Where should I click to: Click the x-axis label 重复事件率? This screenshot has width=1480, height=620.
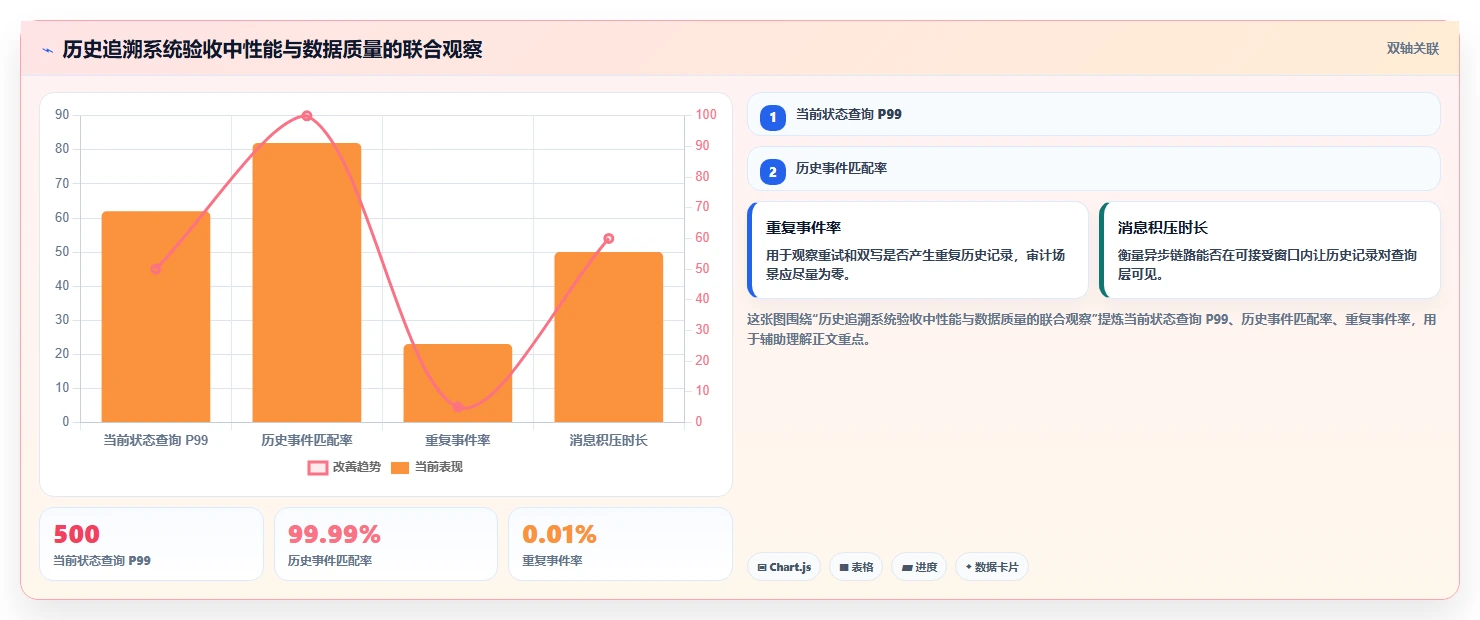[x=458, y=440]
